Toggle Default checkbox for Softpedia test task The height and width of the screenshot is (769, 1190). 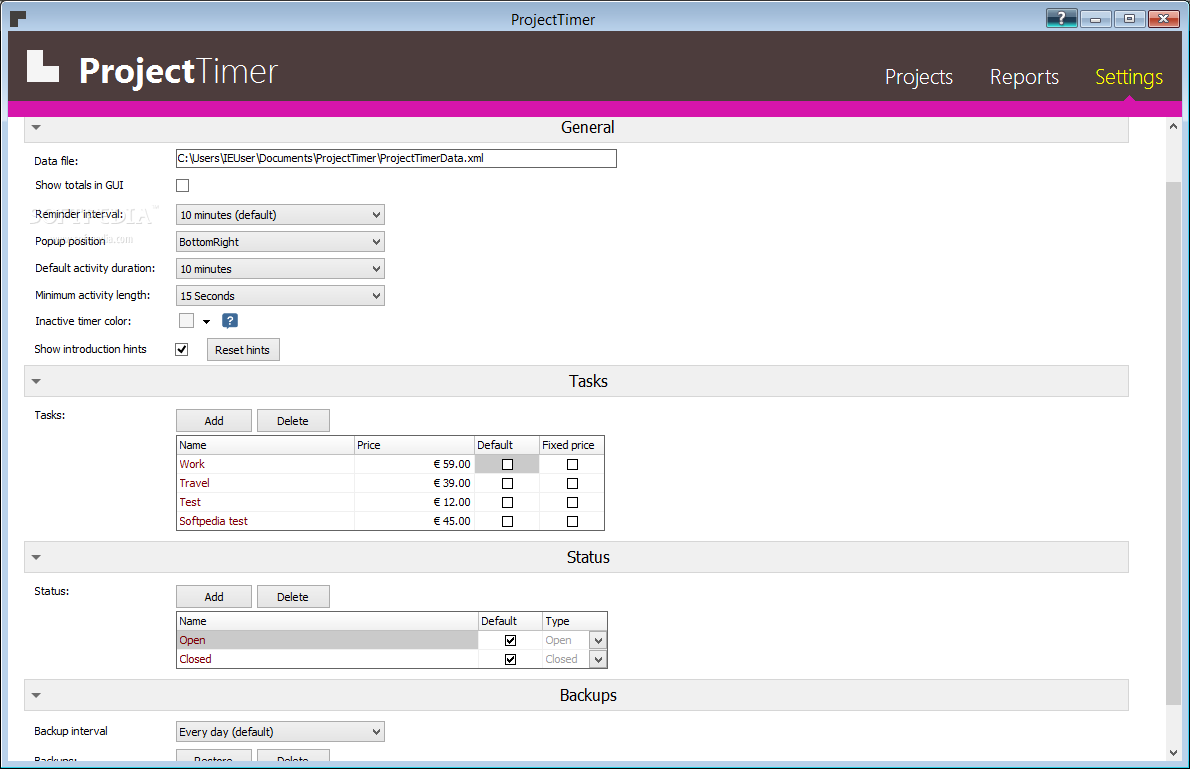pyautogui.click(x=508, y=522)
